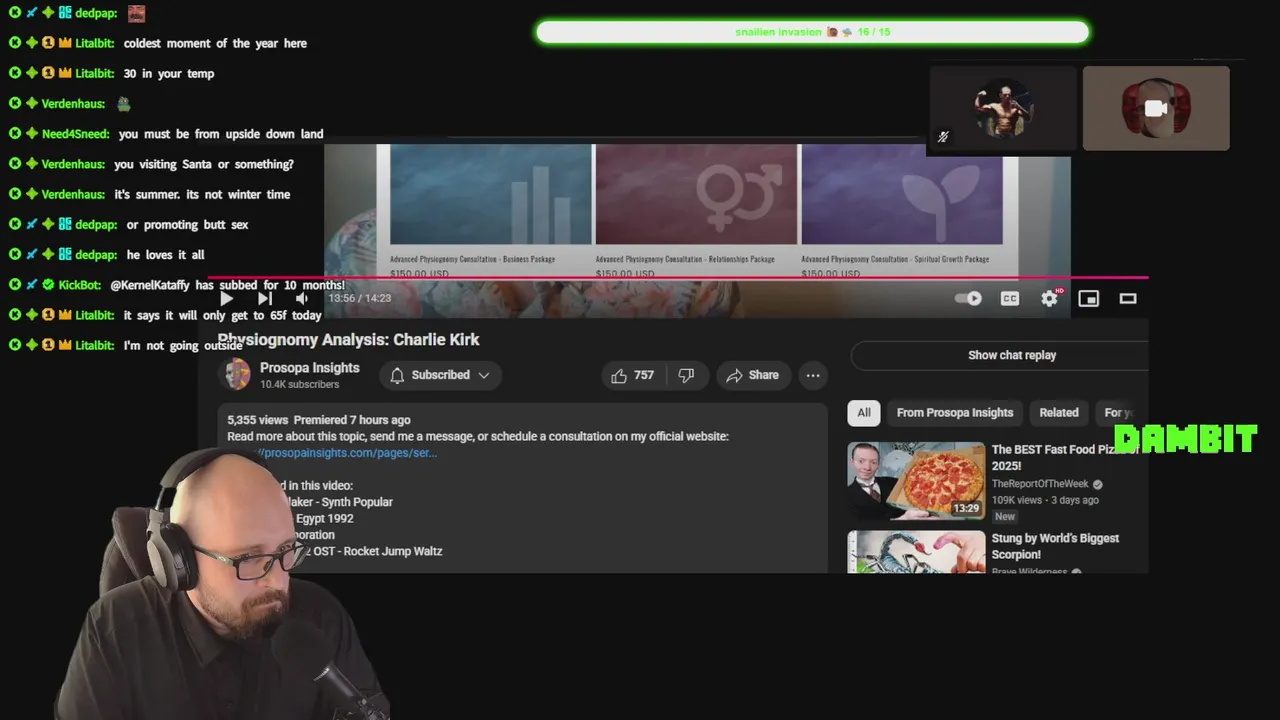Click the muted-mic participant tile
Viewport: 1280px width, 720px height.
1003,109
